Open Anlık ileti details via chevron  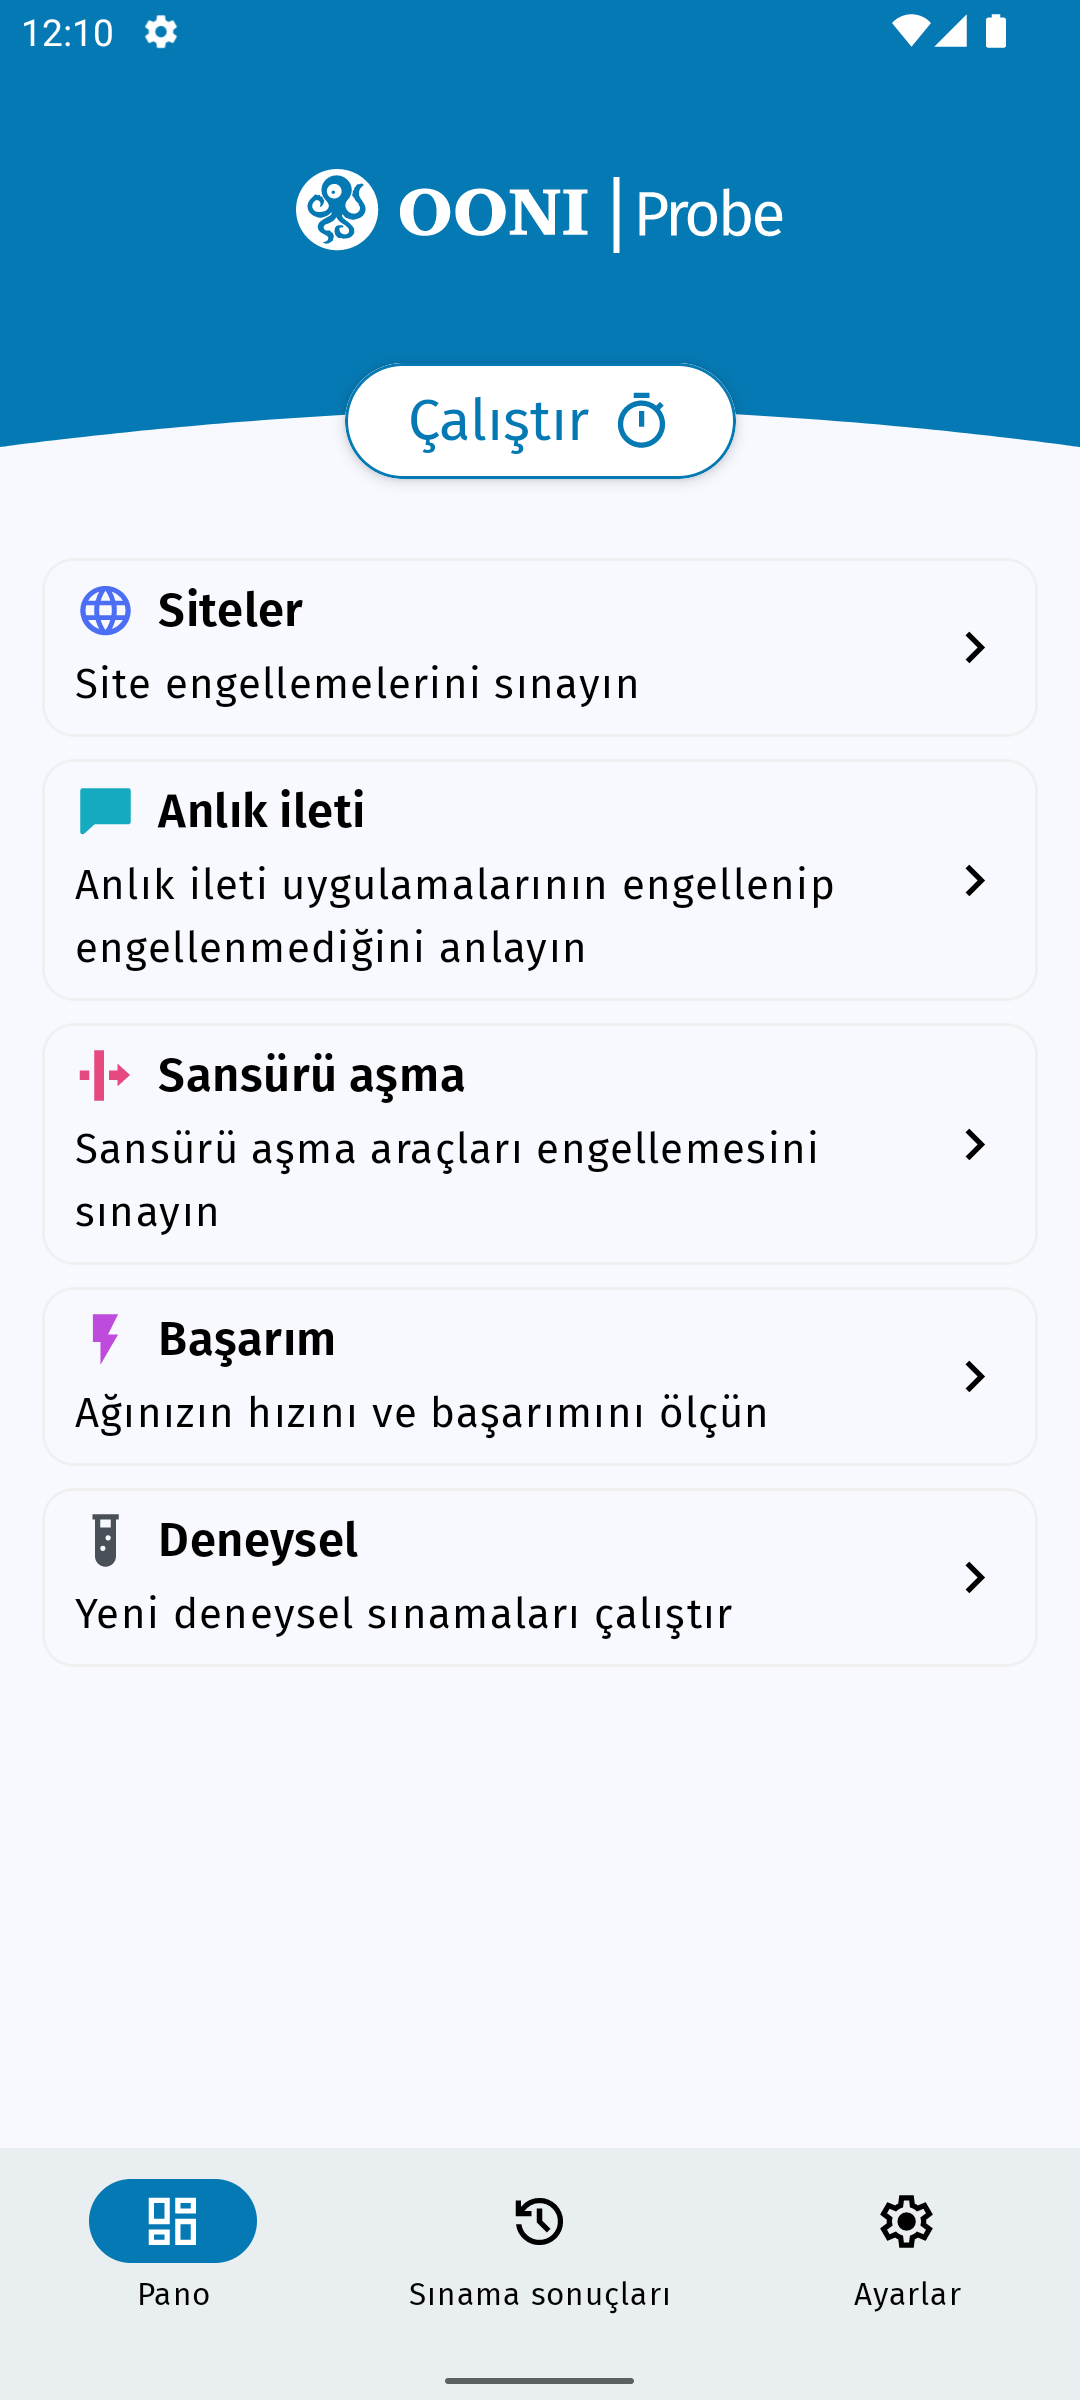coord(974,881)
